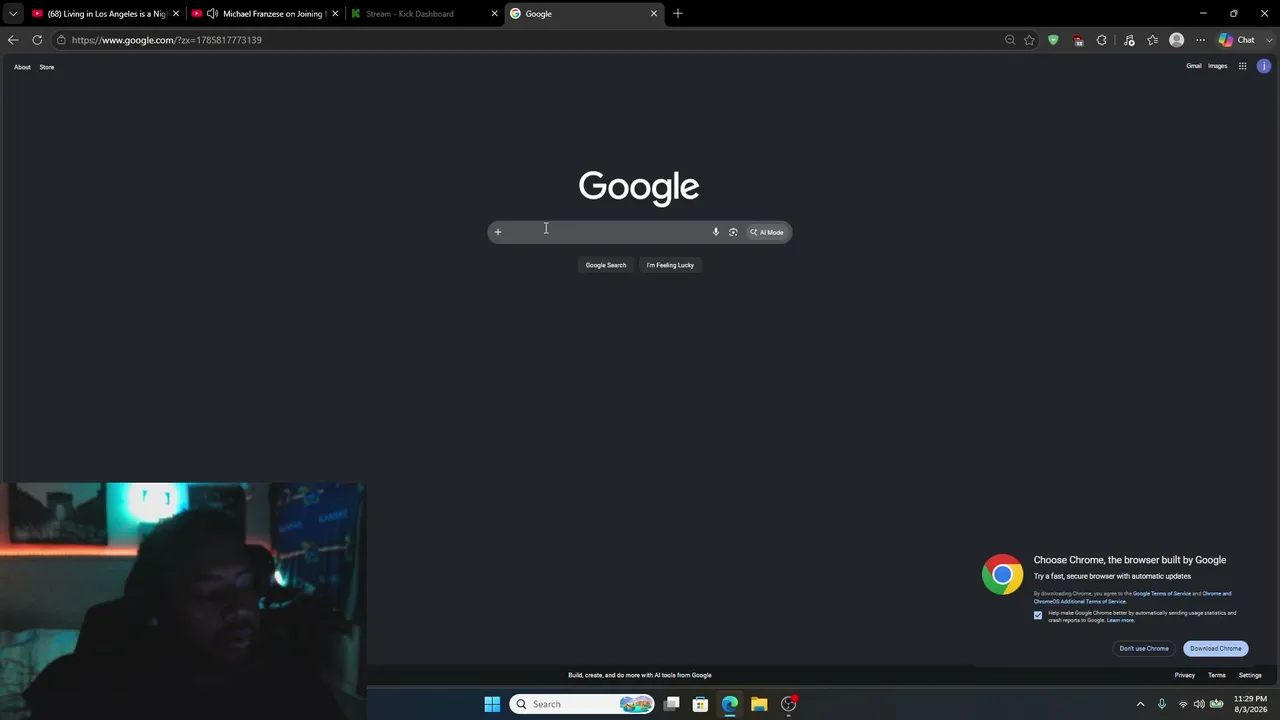The width and height of the screenshot is (1280, 720).
Task: Open the Settings footer link
Action: (1251, 675)
